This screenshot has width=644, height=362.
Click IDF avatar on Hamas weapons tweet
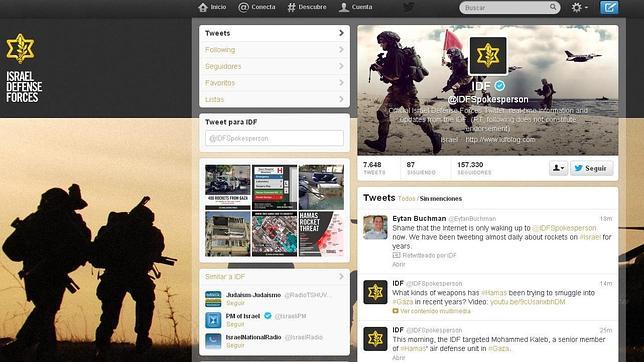click(375, 292)
